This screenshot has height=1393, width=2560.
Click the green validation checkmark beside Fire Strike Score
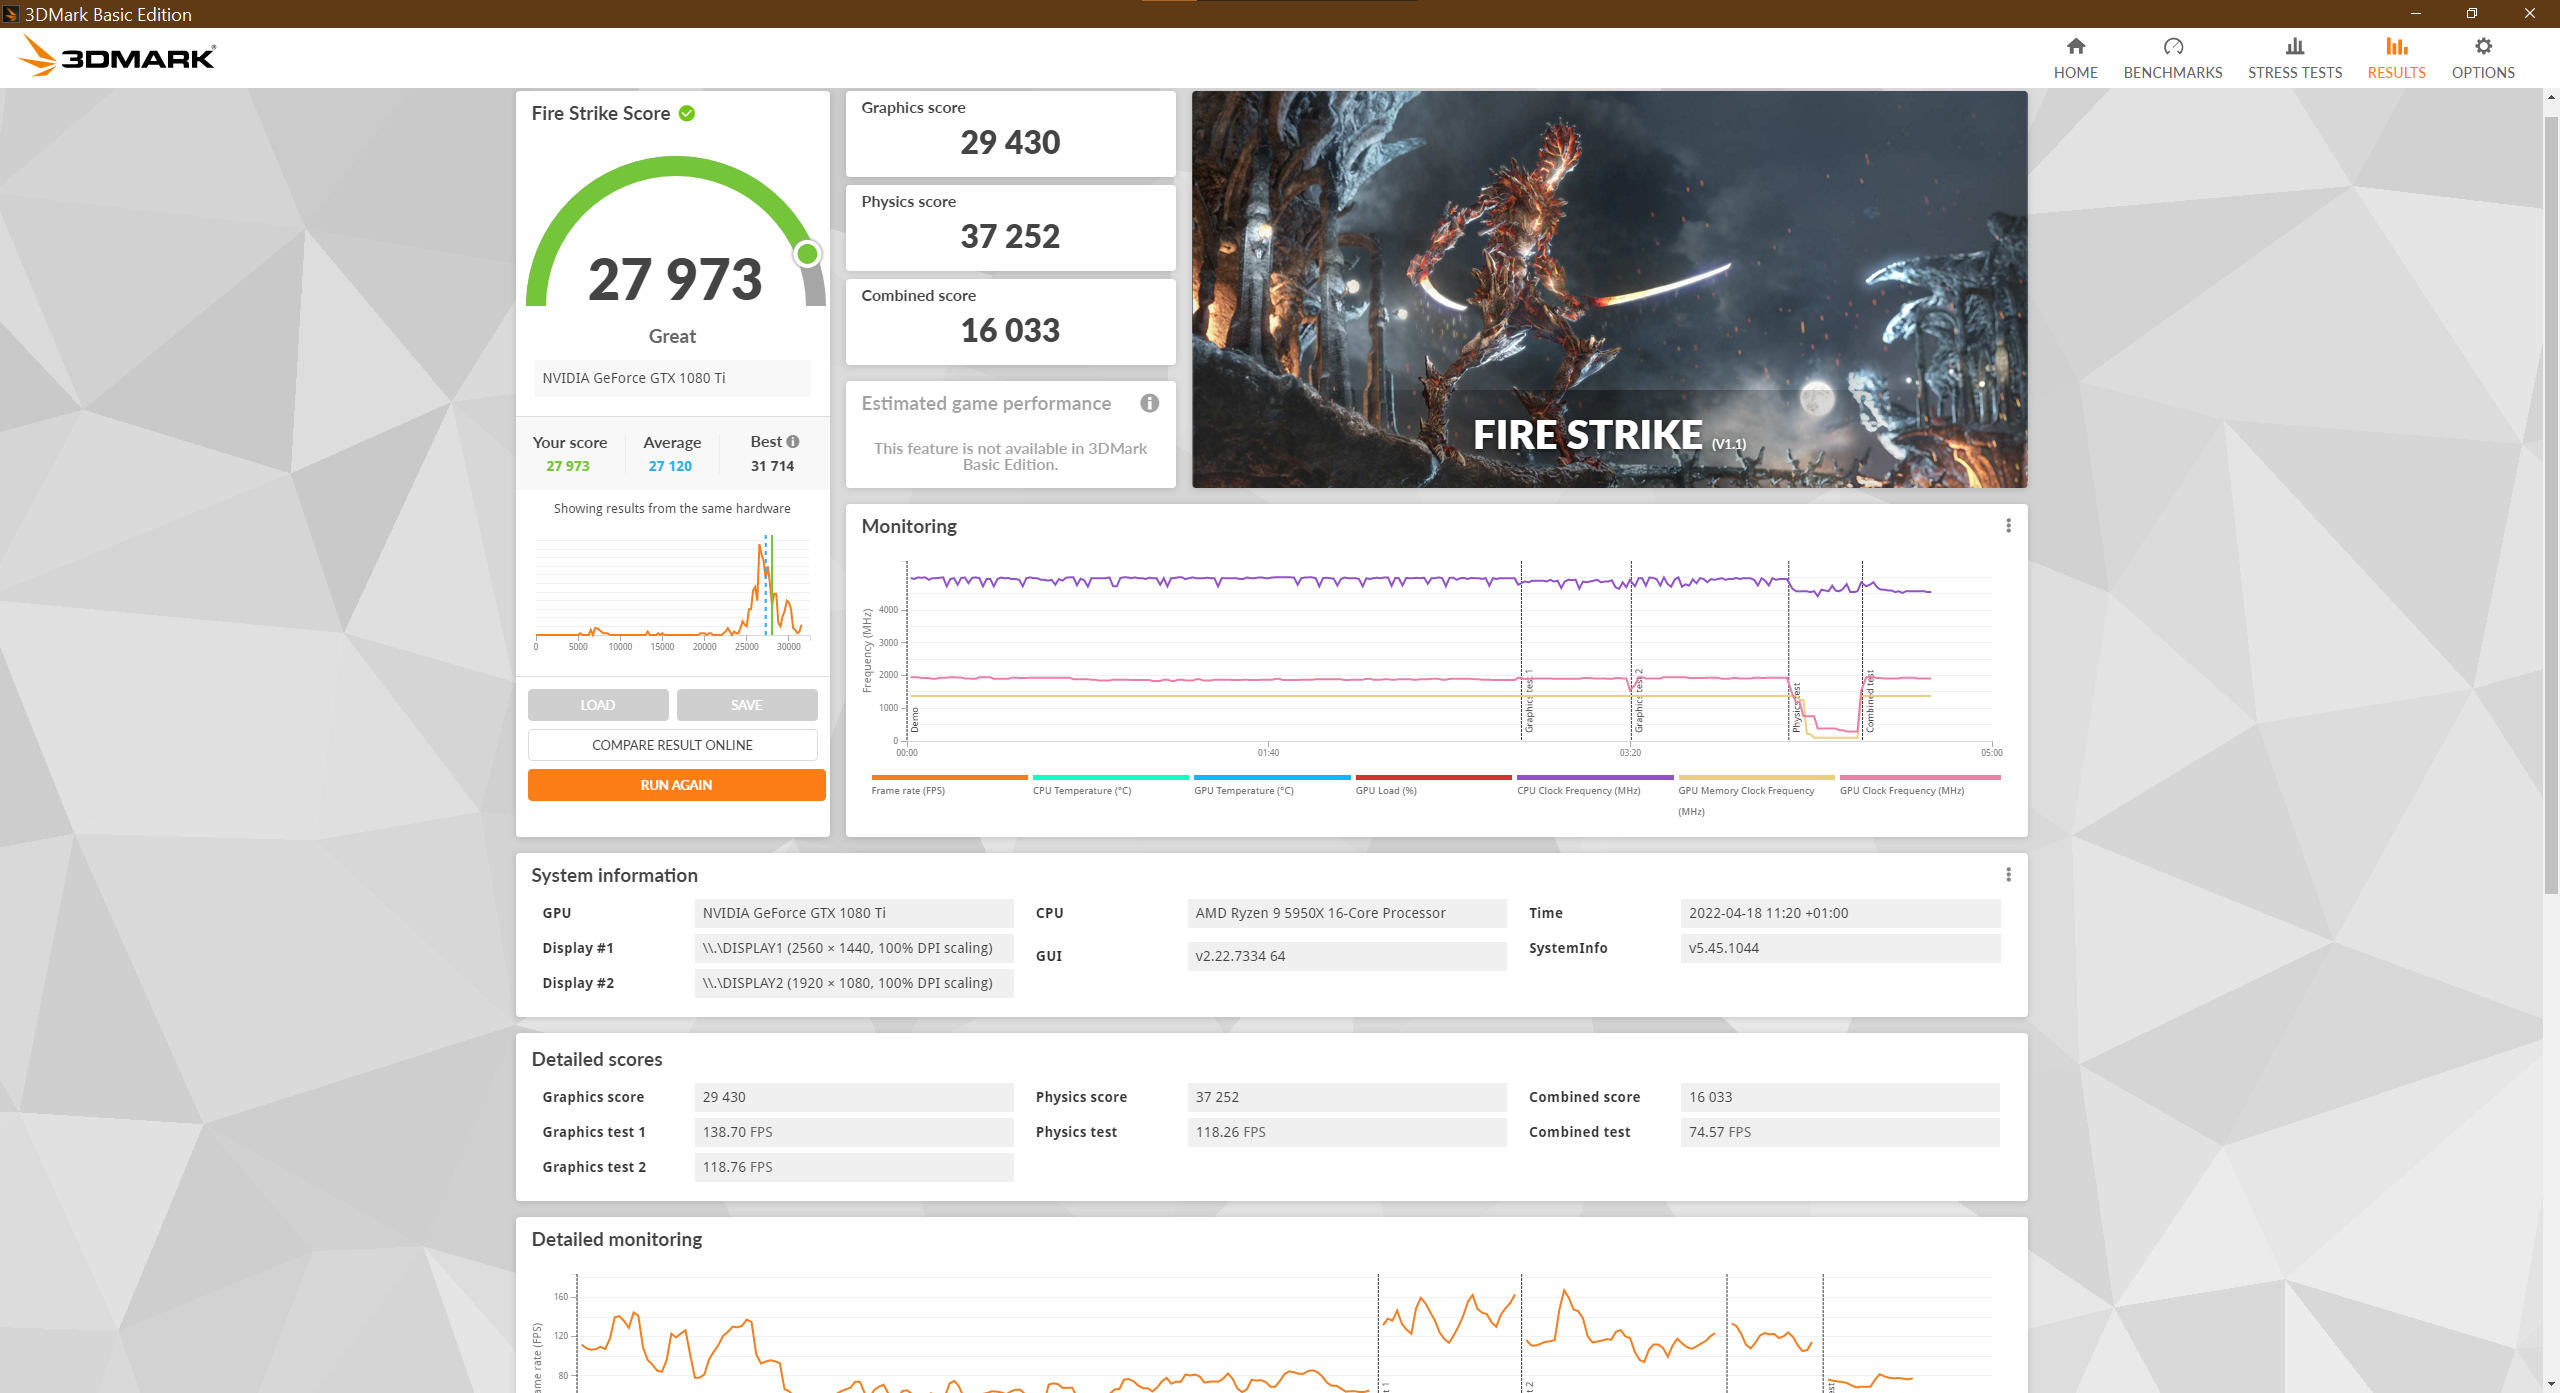coord(687,113)
